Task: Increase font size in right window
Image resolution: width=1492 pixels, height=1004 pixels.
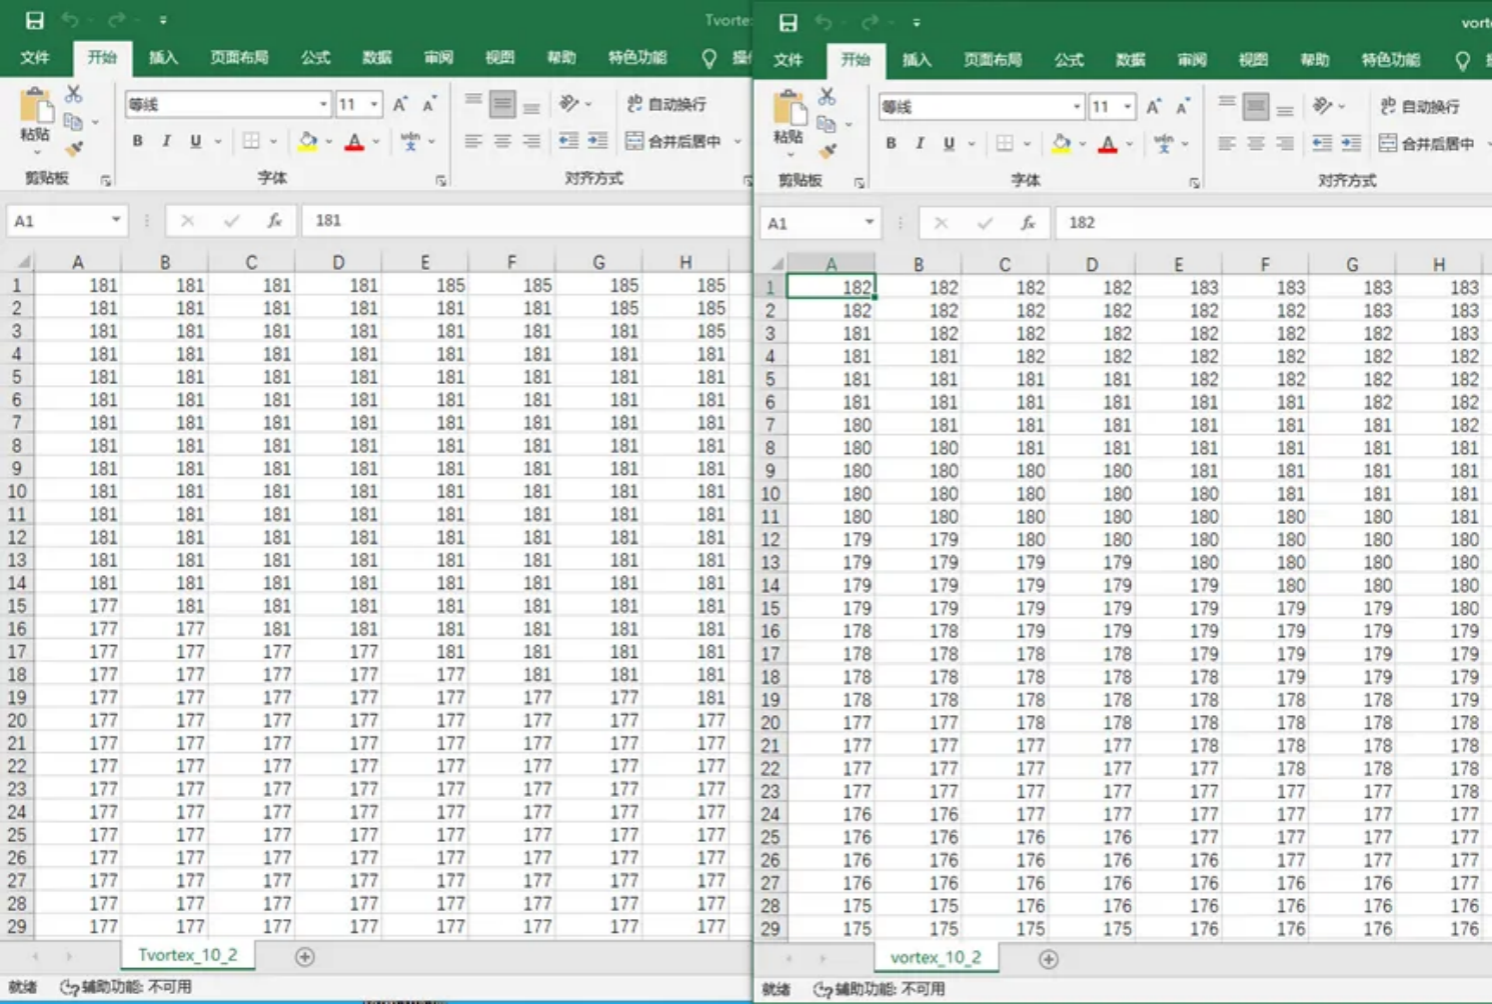Action: [x=1153, y=107]
